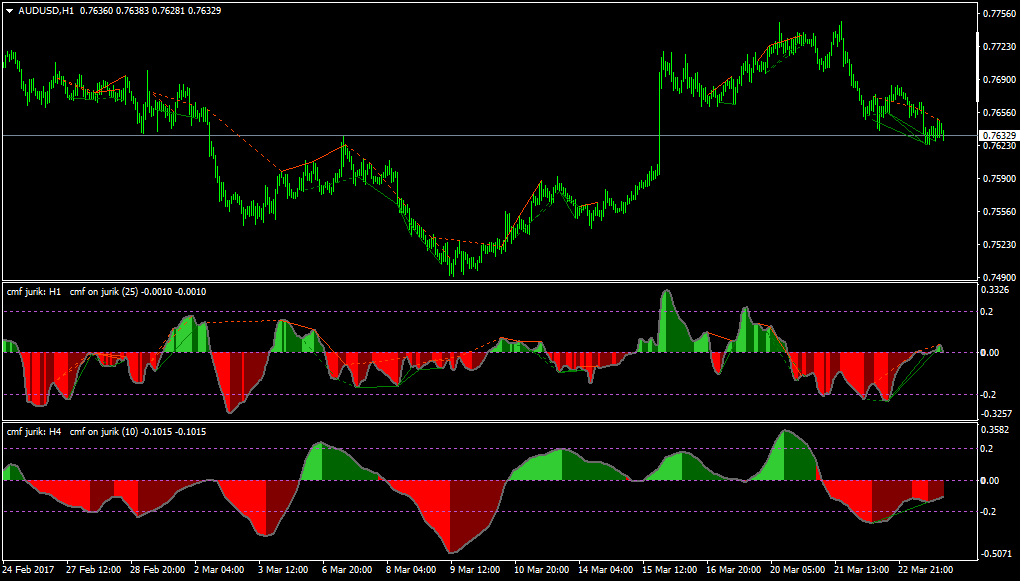Click the horizontal bid price line
Image resolution: width=1020 pixels, height=581 pixels.
pos(490,135)
